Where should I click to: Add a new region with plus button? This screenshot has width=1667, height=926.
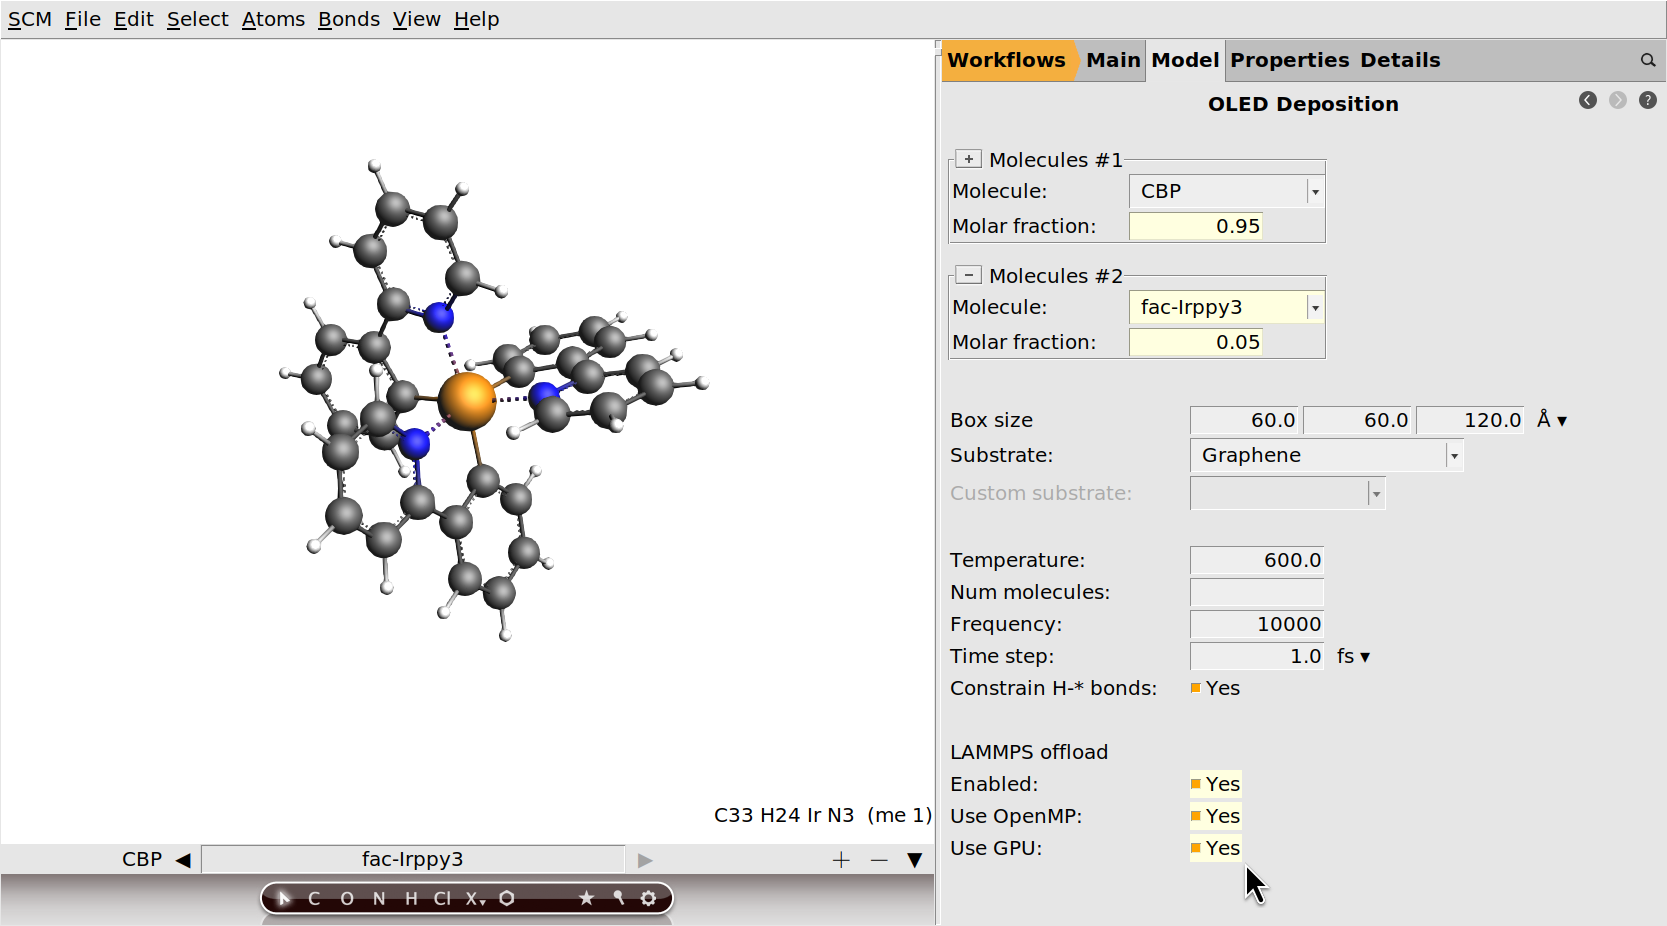(840, 860)
